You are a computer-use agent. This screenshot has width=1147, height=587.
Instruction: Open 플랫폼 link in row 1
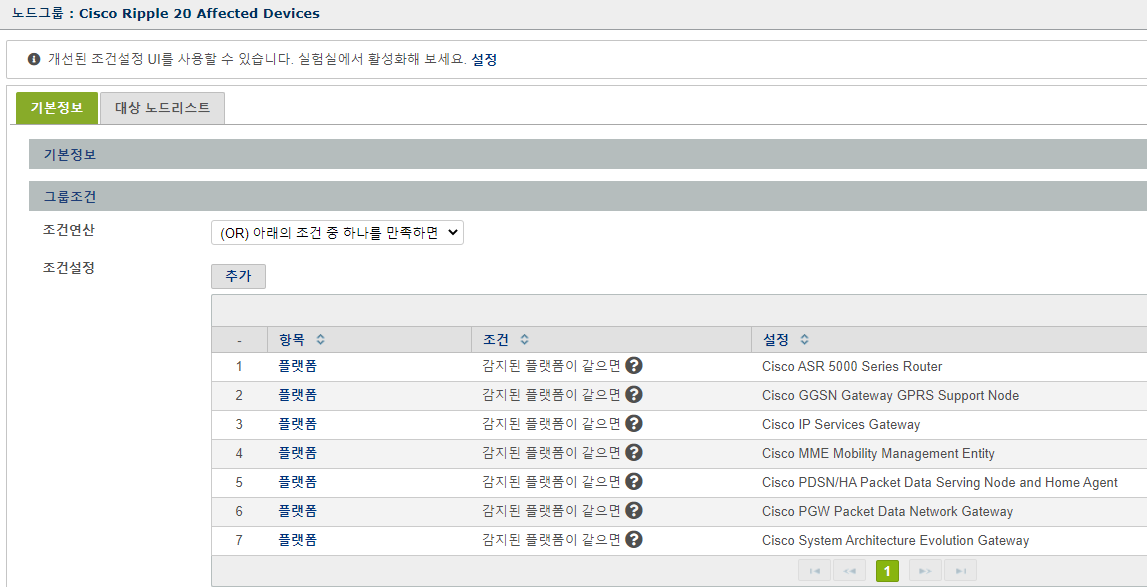(x=298, y=366)
